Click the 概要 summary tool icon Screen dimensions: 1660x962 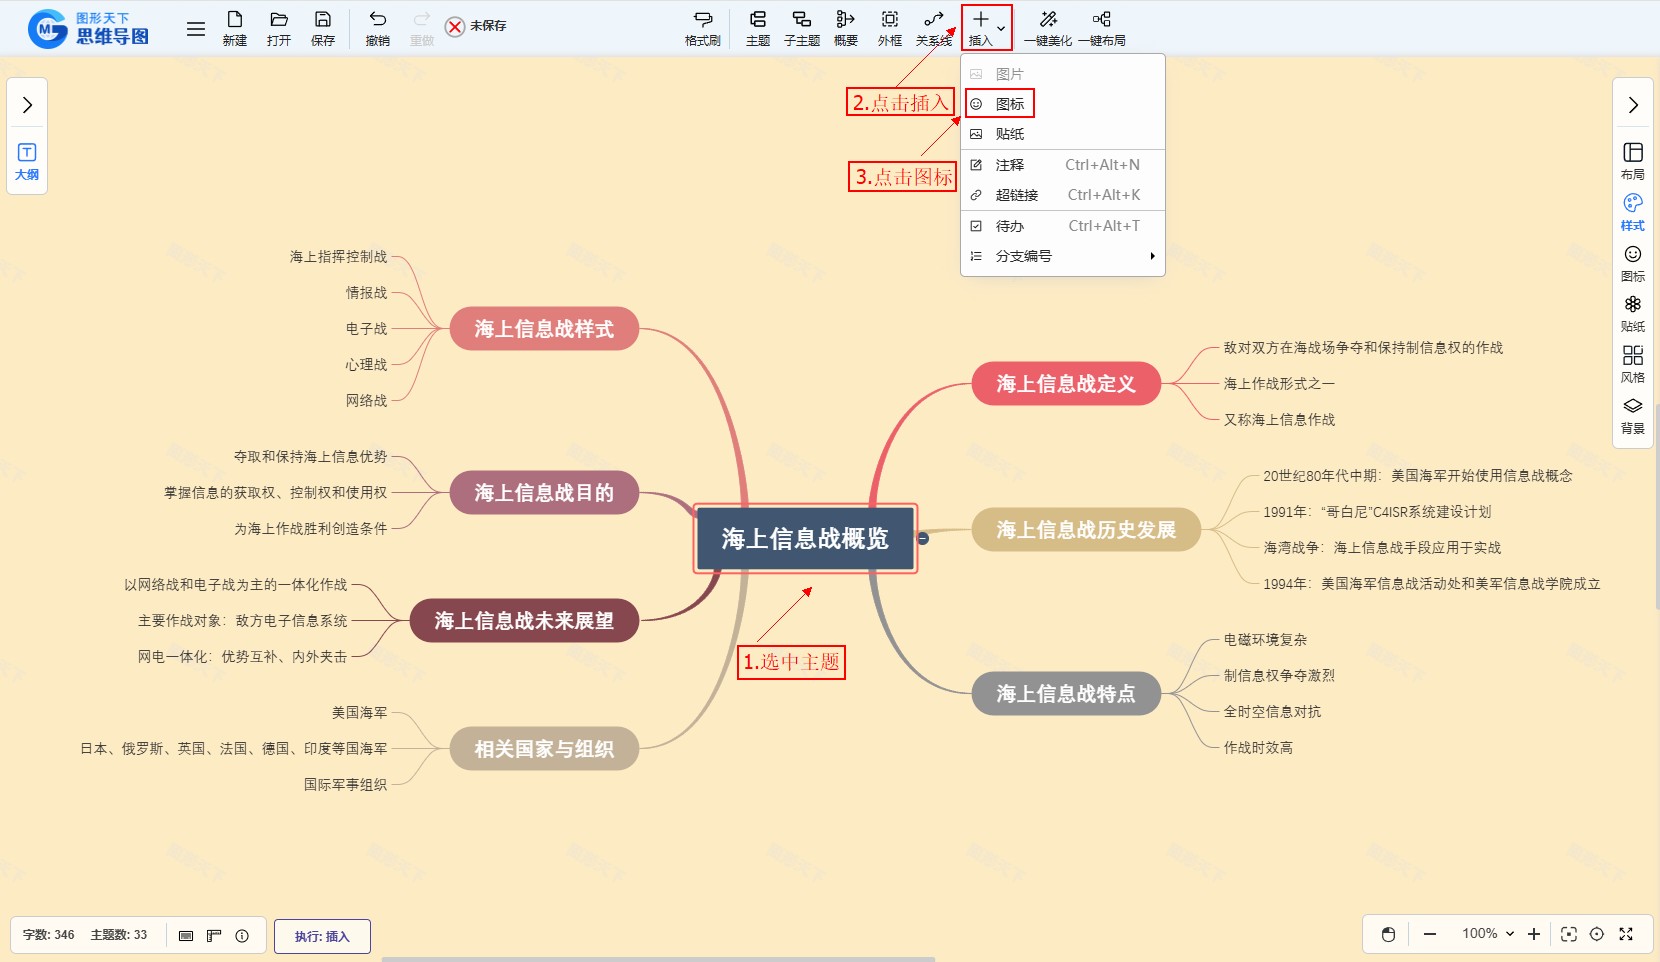pyautogui.click(x=845, y=27)
